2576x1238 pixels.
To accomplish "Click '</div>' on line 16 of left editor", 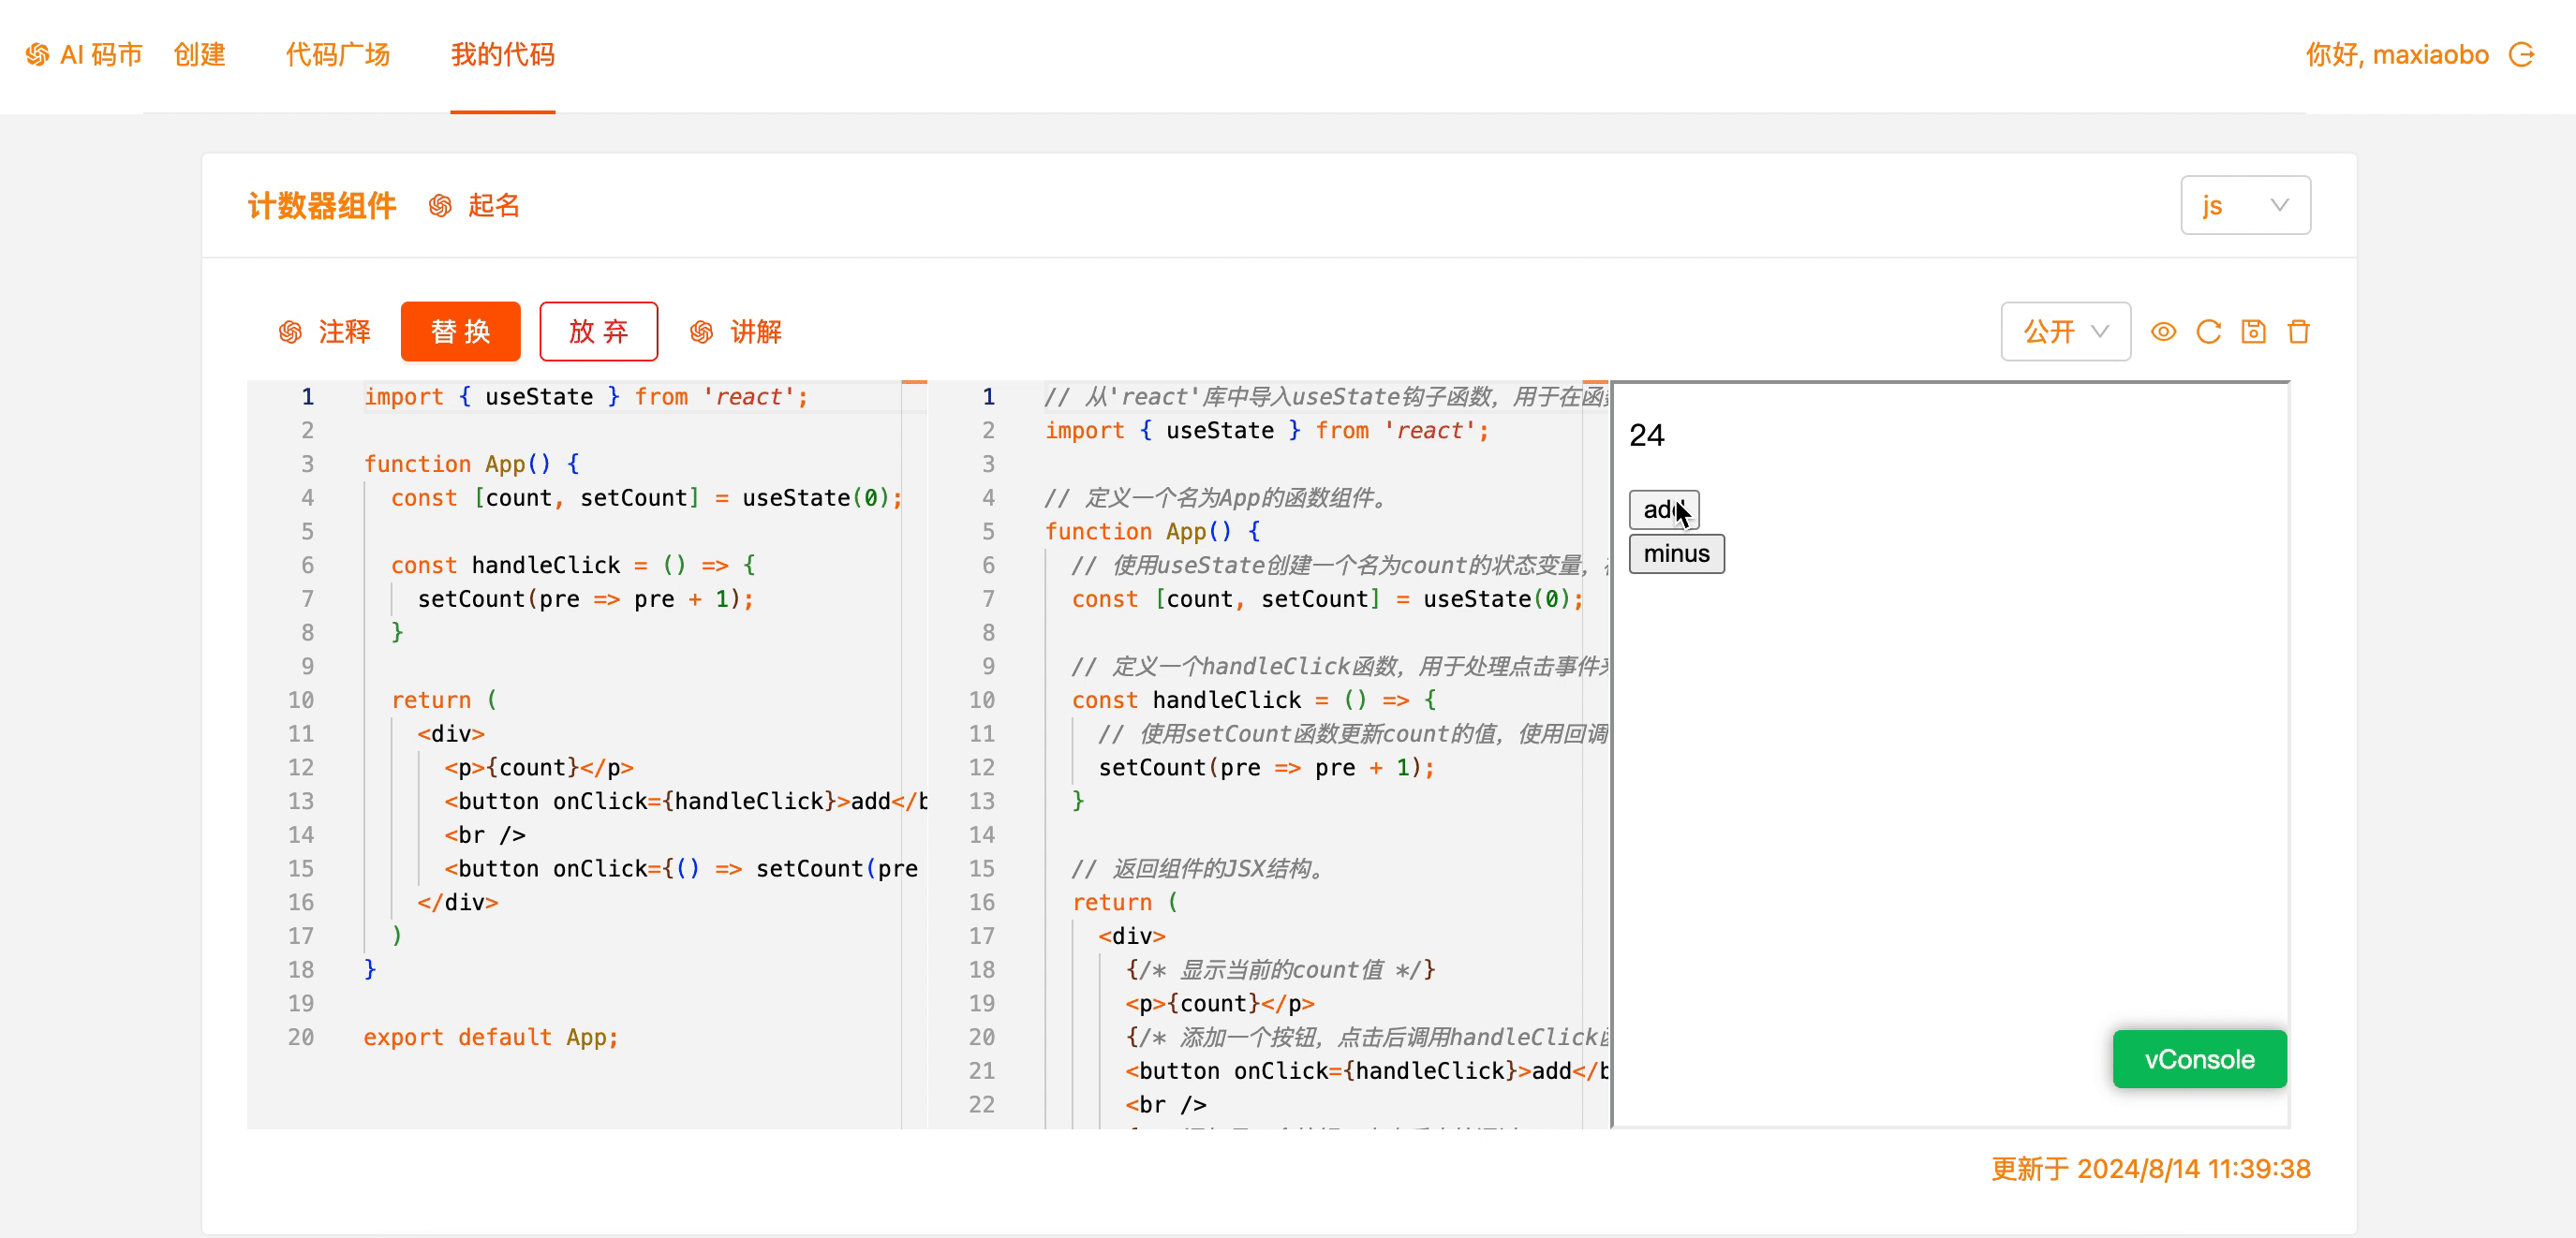I will click(458, 902).
